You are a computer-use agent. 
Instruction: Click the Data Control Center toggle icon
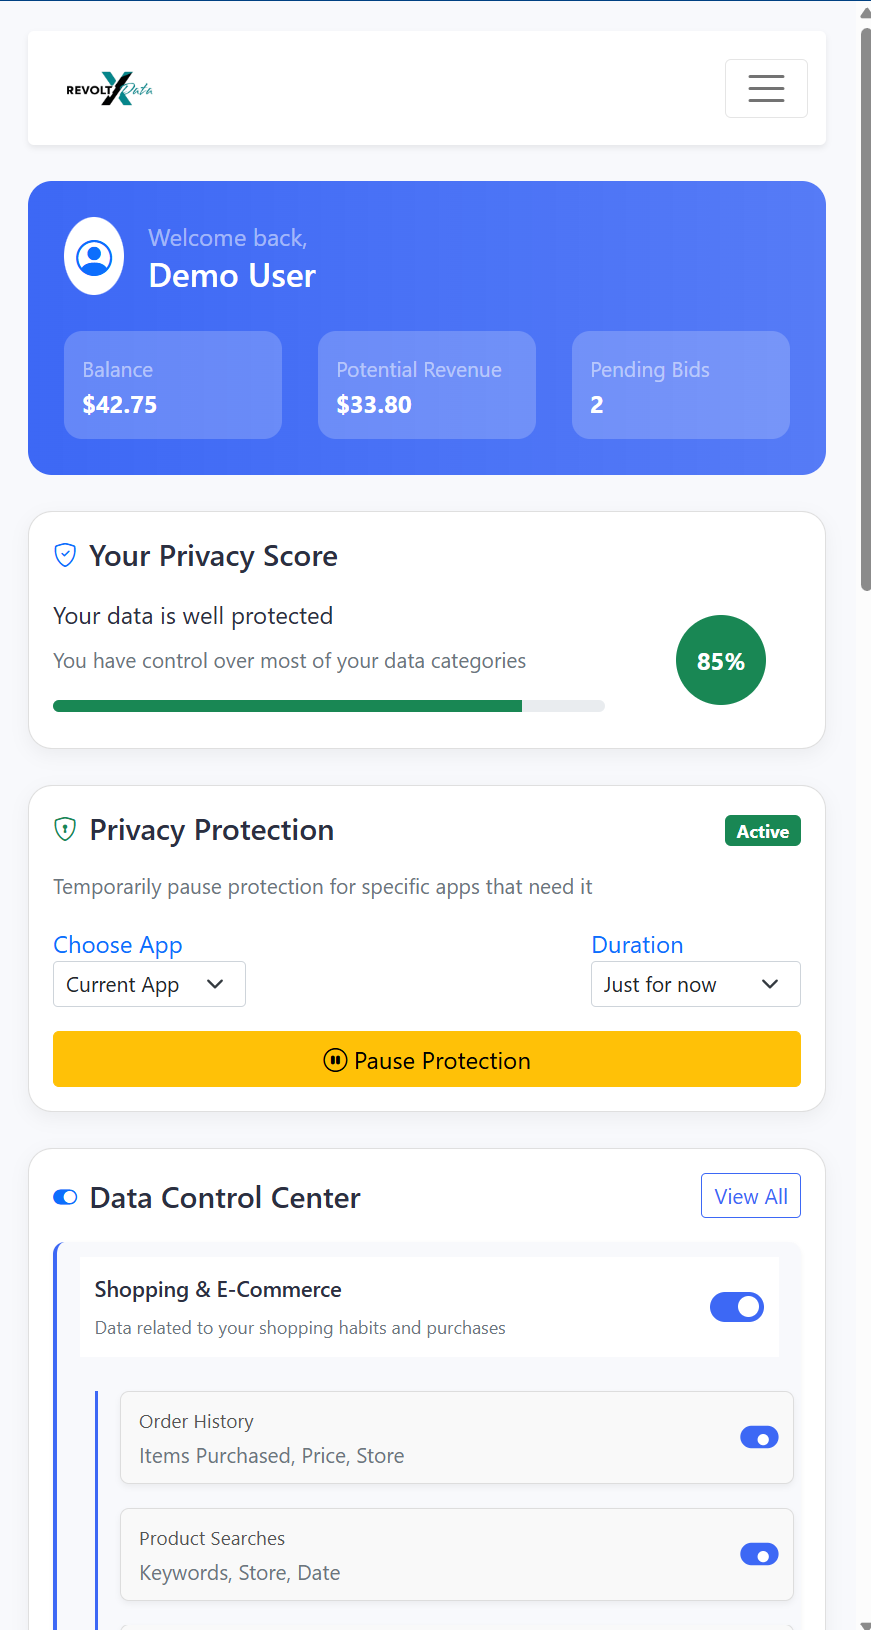click(64, 1196)
